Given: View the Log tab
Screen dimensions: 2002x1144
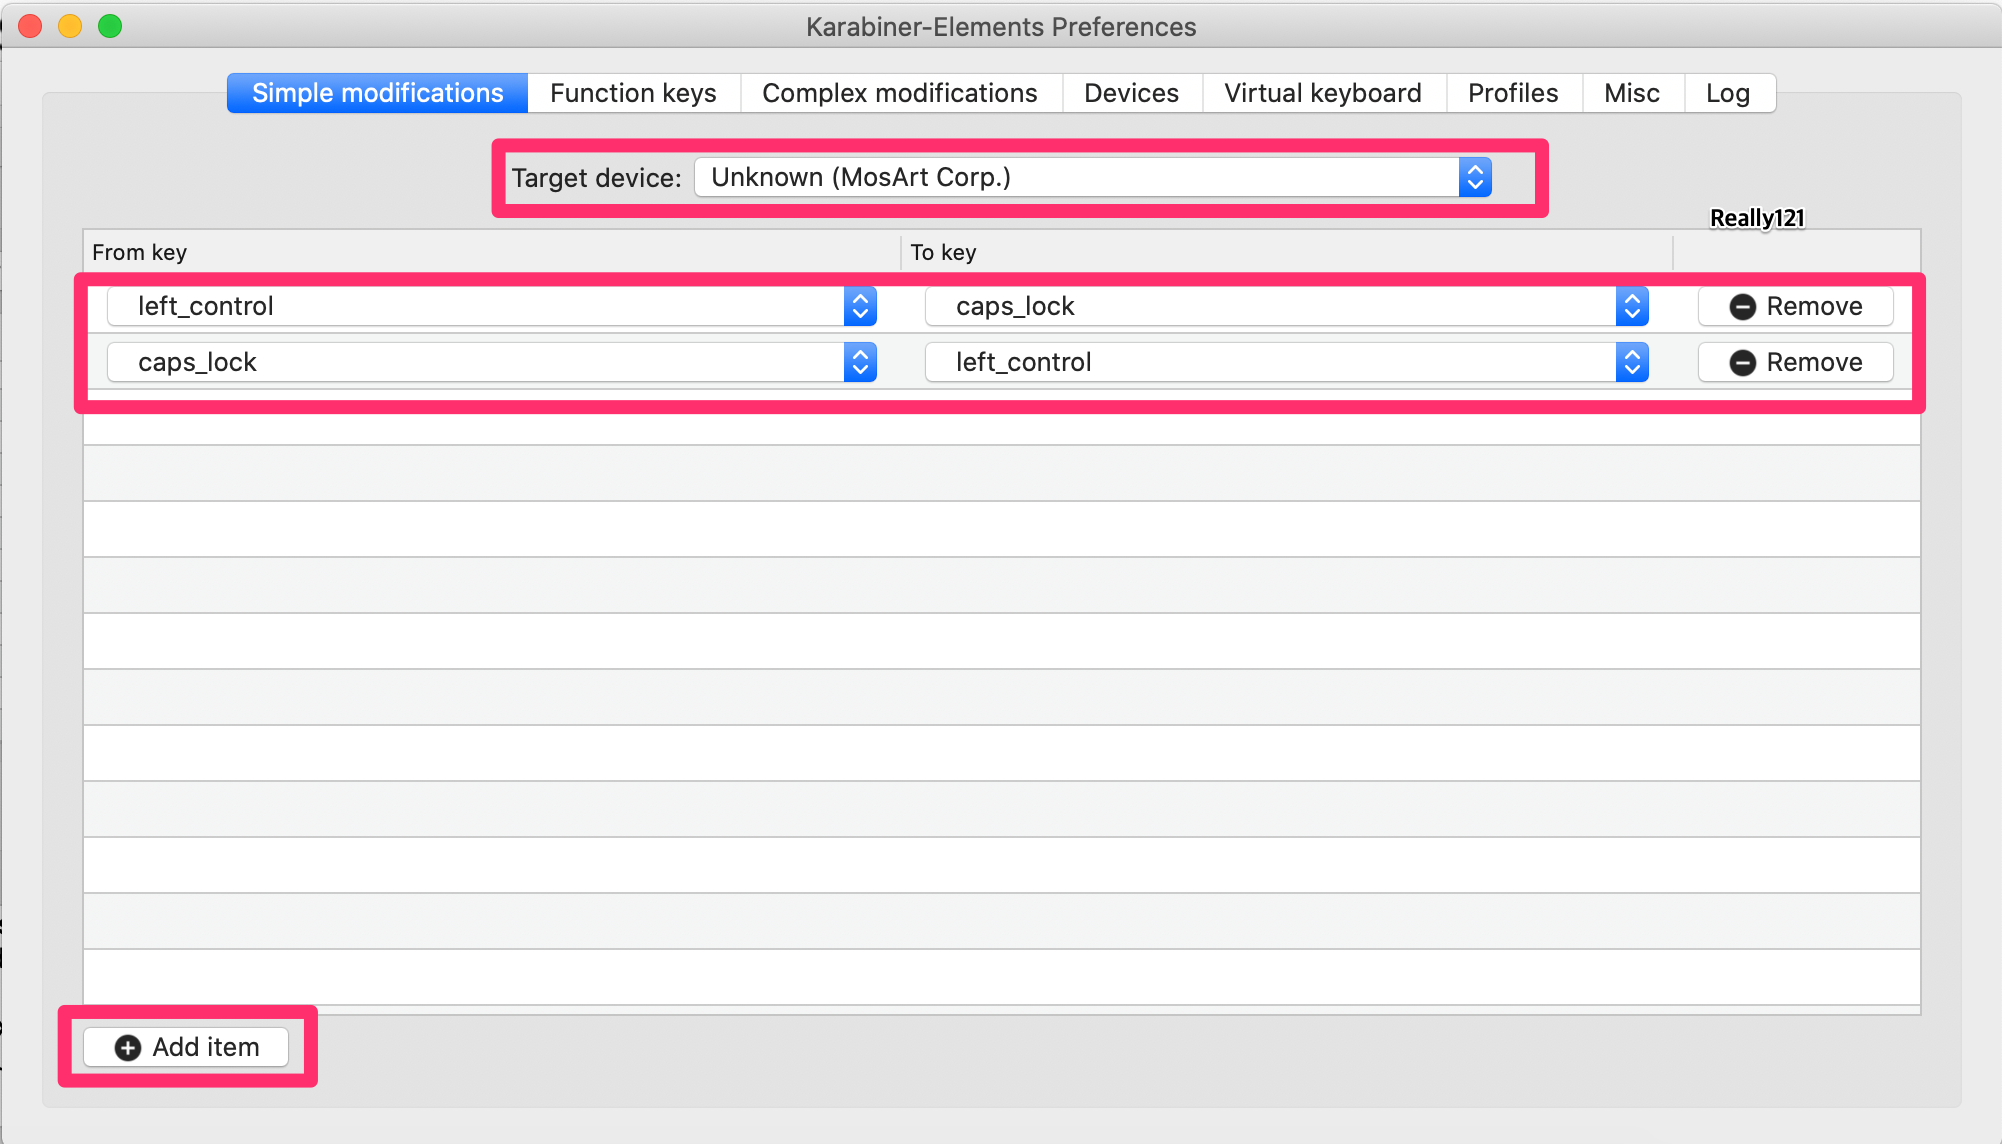Looking at the screenshot, I should 1727,93.
